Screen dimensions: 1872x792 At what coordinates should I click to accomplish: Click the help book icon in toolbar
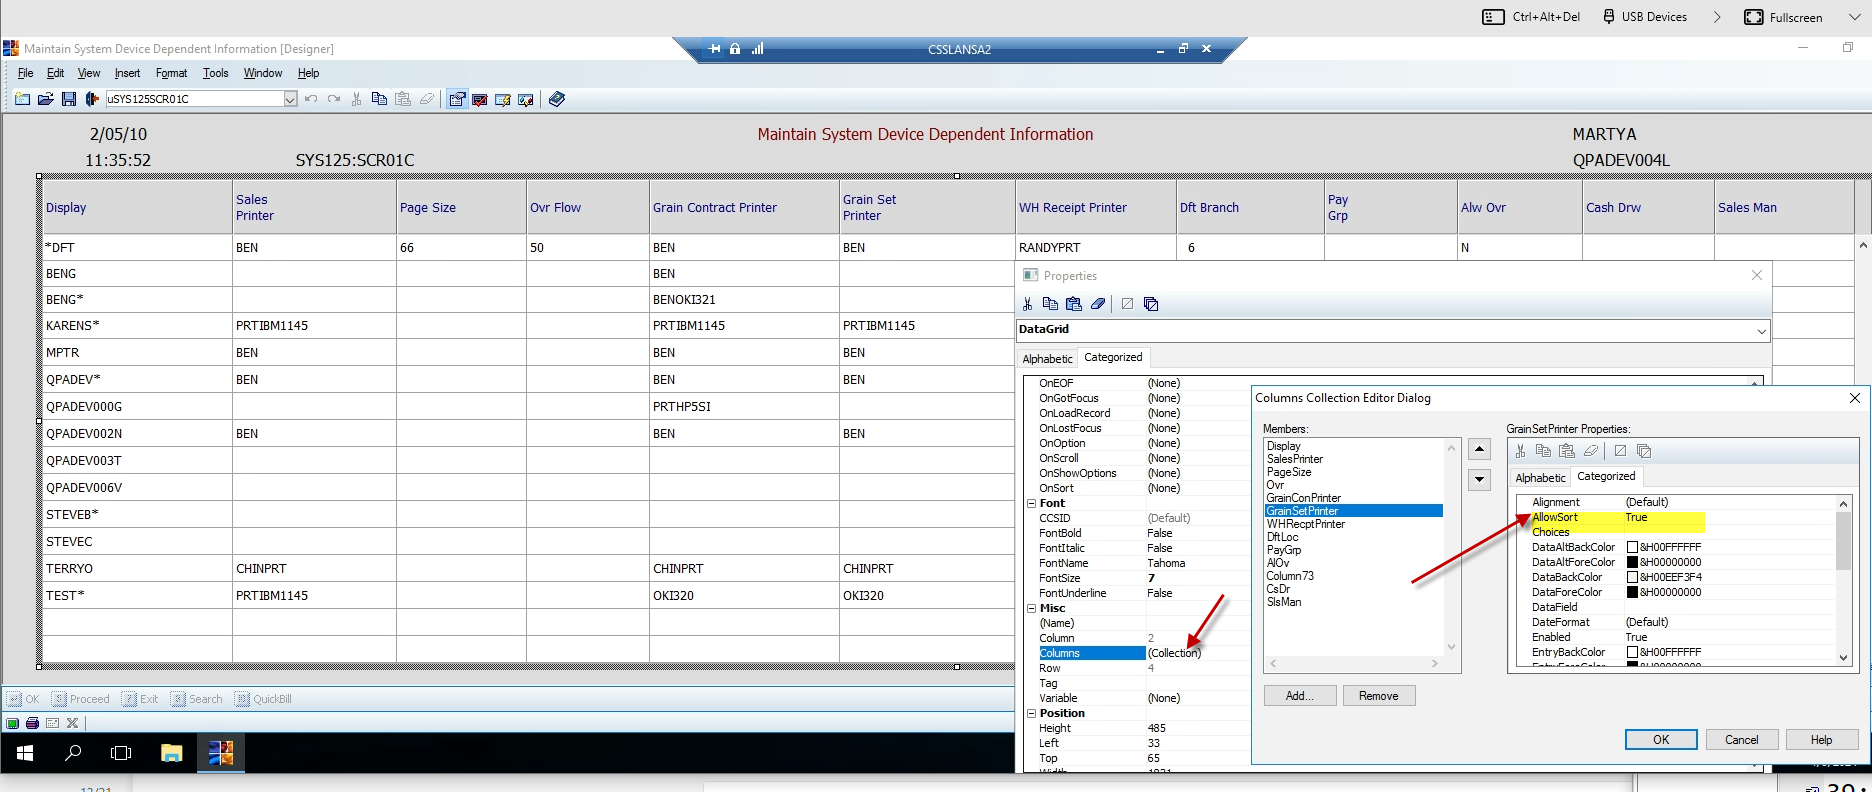click(x=557, y=99)
